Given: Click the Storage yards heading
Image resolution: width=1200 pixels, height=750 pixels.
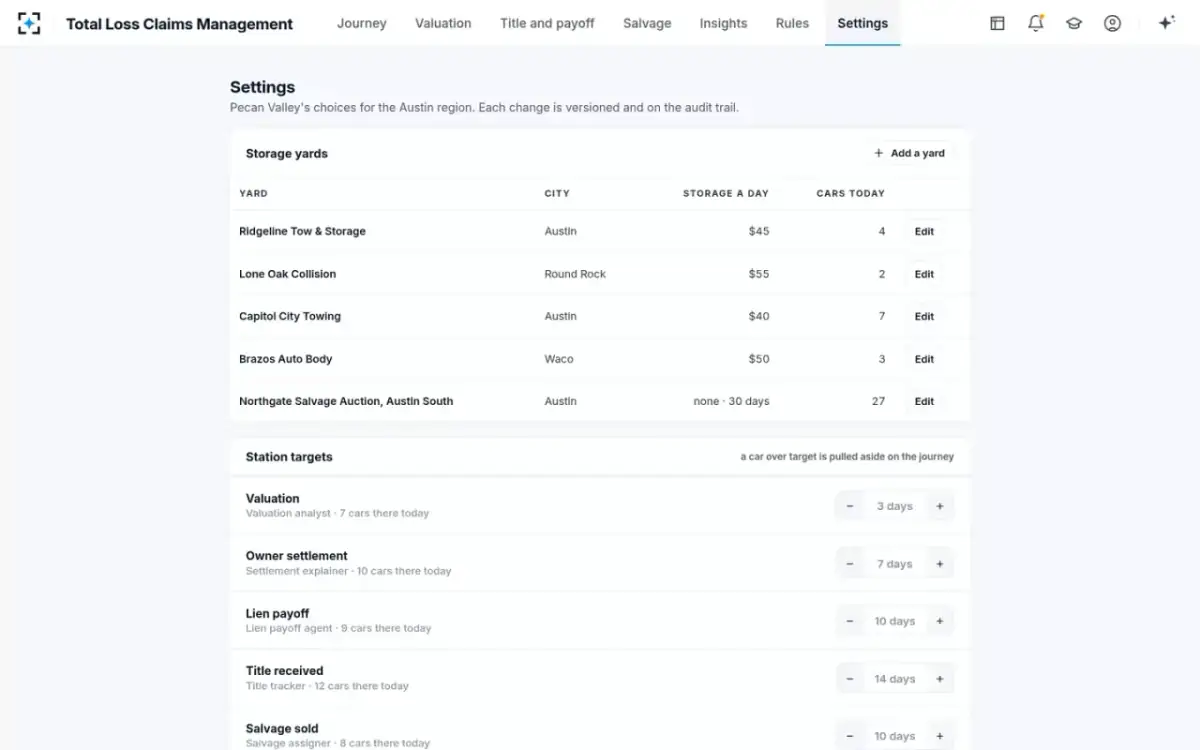Looking at the screenshot, I should click(287, 153).
